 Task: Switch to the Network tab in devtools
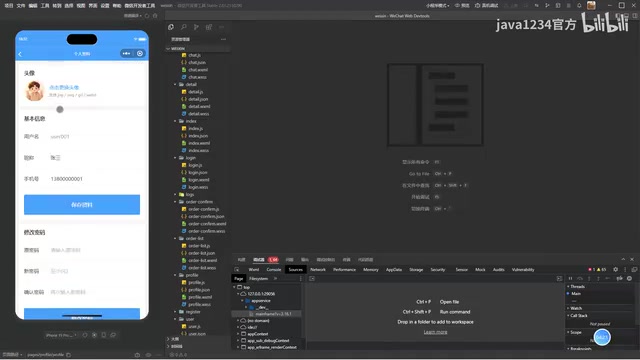click(318, 269)
